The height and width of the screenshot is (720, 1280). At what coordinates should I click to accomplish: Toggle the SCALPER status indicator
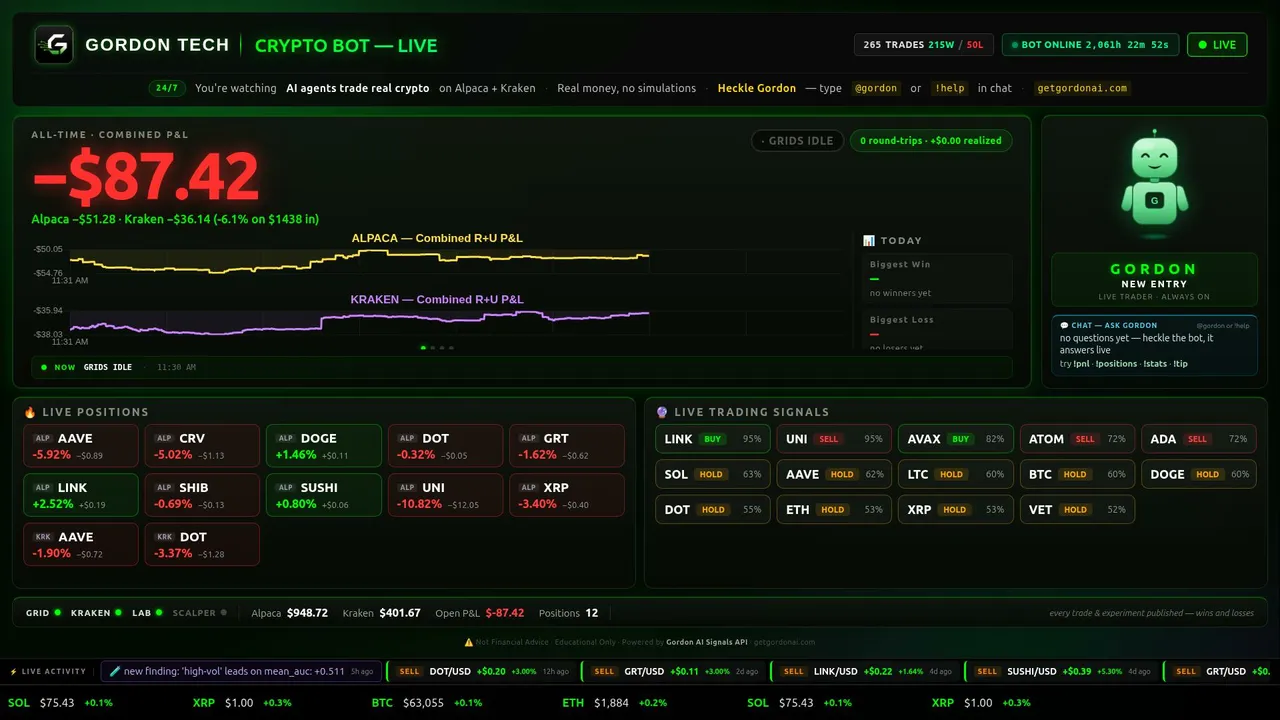pyautogui.click(x=200, y=613)
